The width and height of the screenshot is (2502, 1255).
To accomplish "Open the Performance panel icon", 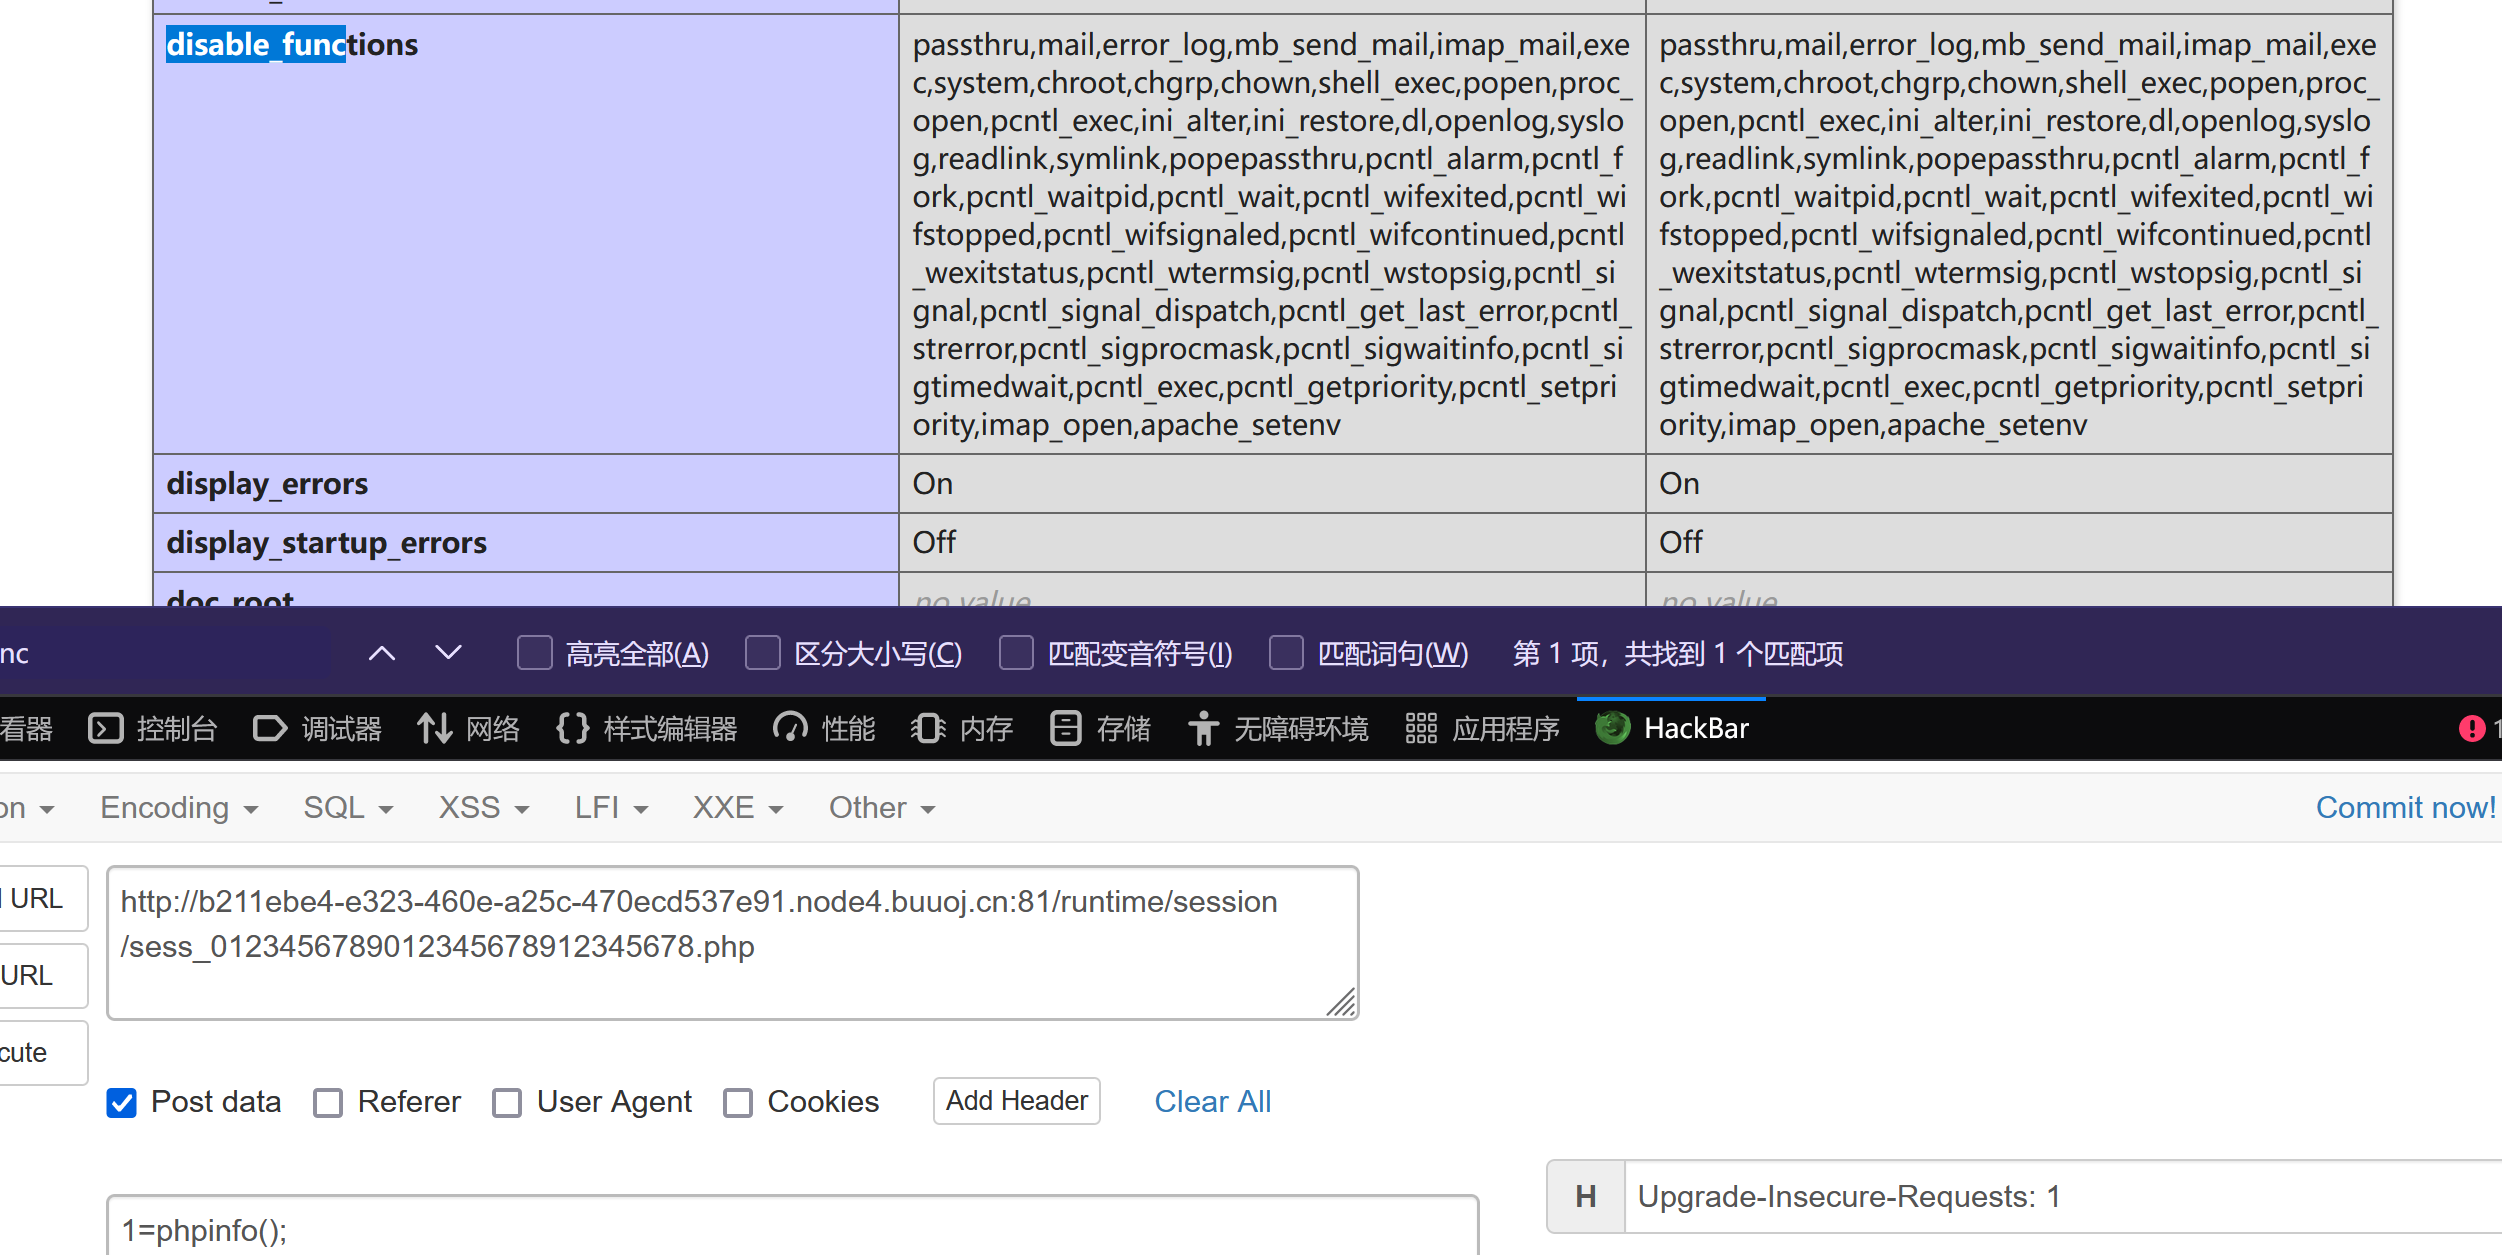I will 790,729.
